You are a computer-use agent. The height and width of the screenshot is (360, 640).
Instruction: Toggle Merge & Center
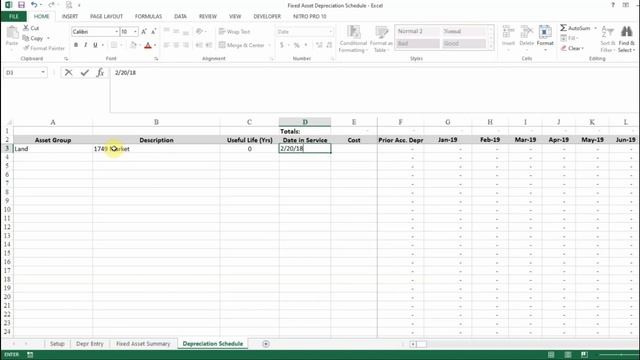click(x=242, y=45)
